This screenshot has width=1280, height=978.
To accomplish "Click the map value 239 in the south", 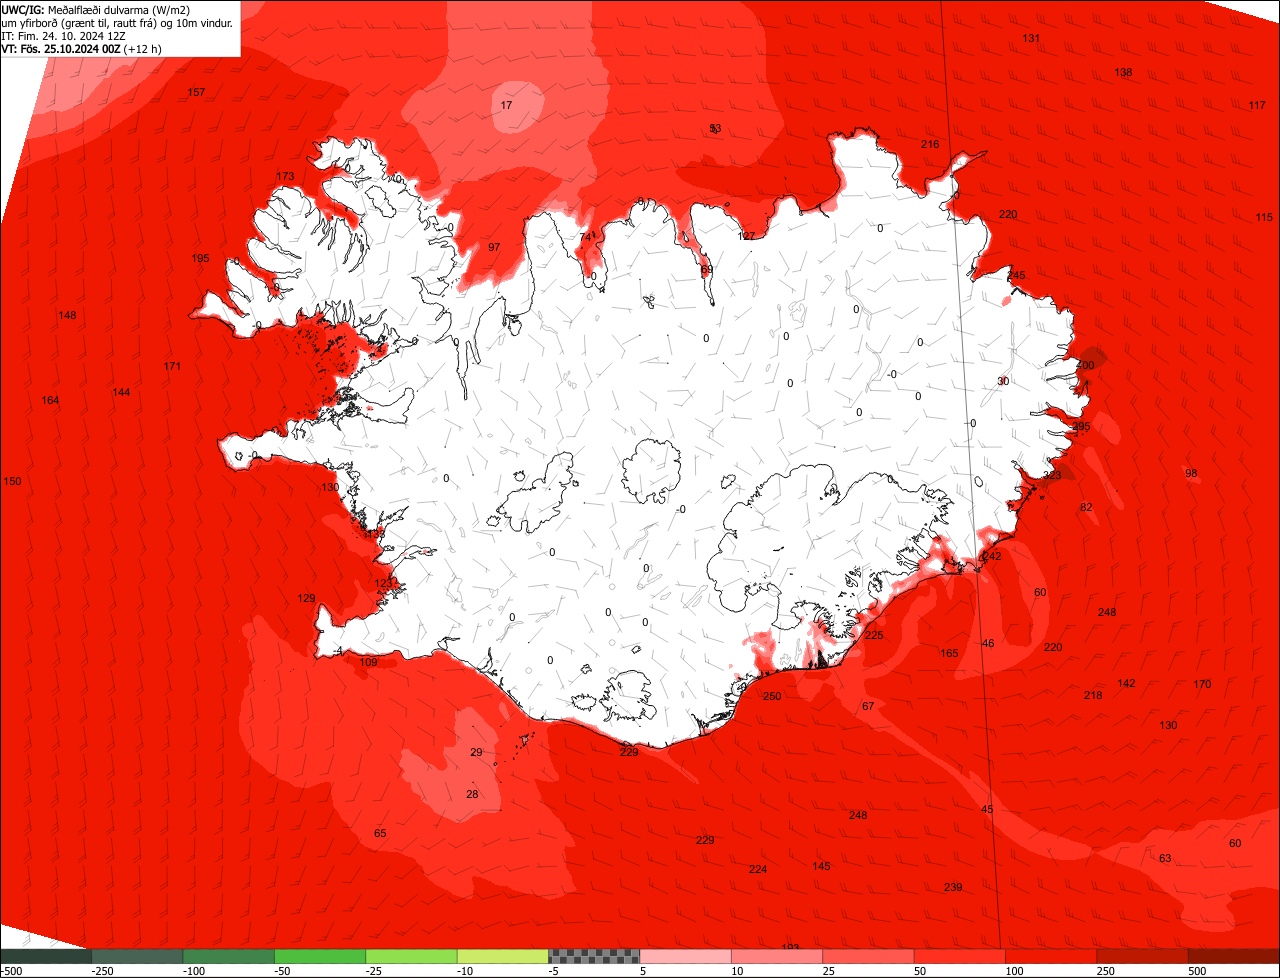I will point(953,887).
